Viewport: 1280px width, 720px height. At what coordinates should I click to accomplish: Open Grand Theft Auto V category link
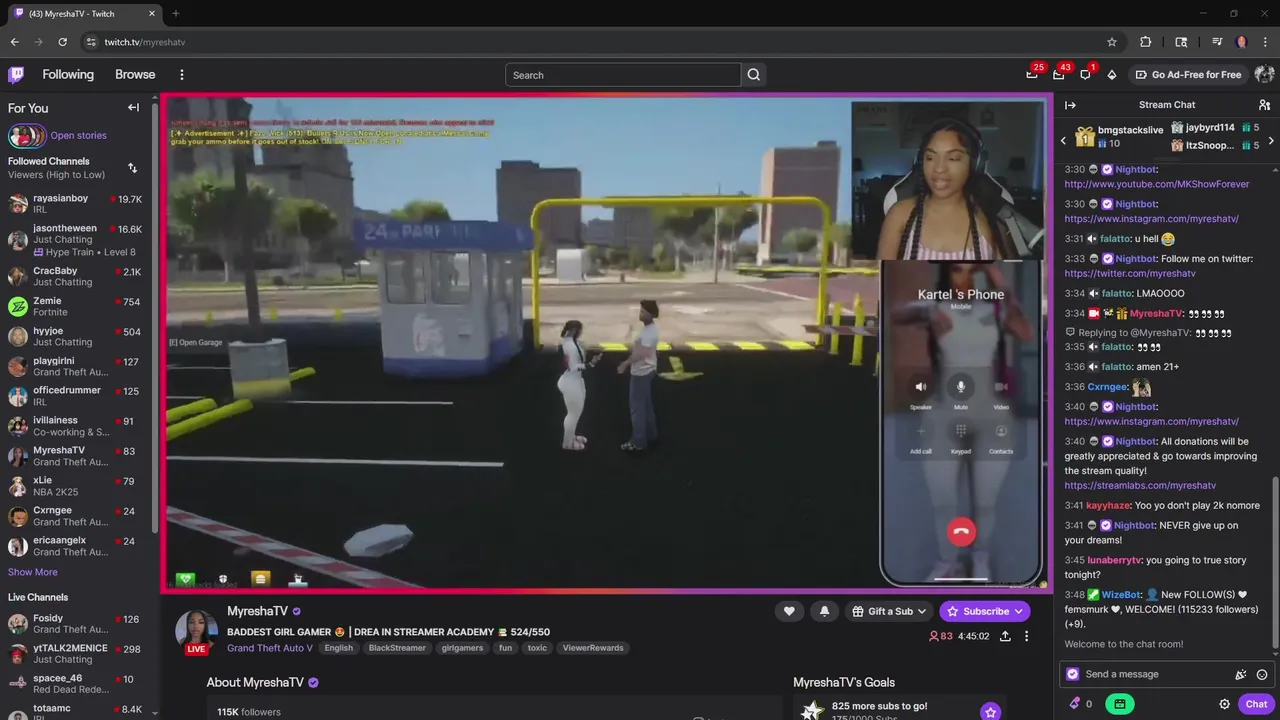[270, 648]
